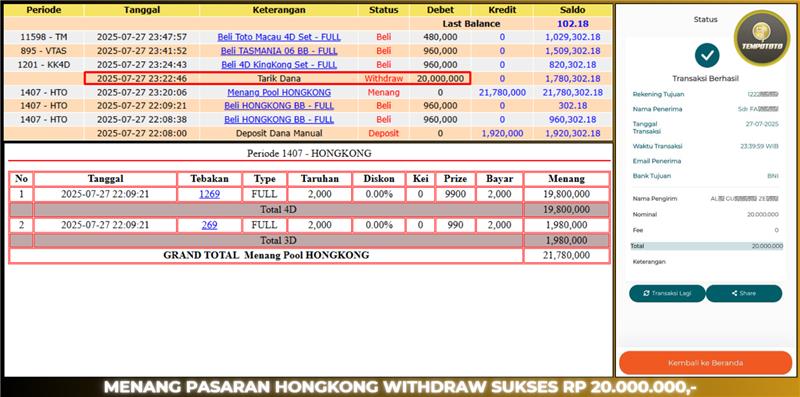Click the Menang status cell

(384, 92)
